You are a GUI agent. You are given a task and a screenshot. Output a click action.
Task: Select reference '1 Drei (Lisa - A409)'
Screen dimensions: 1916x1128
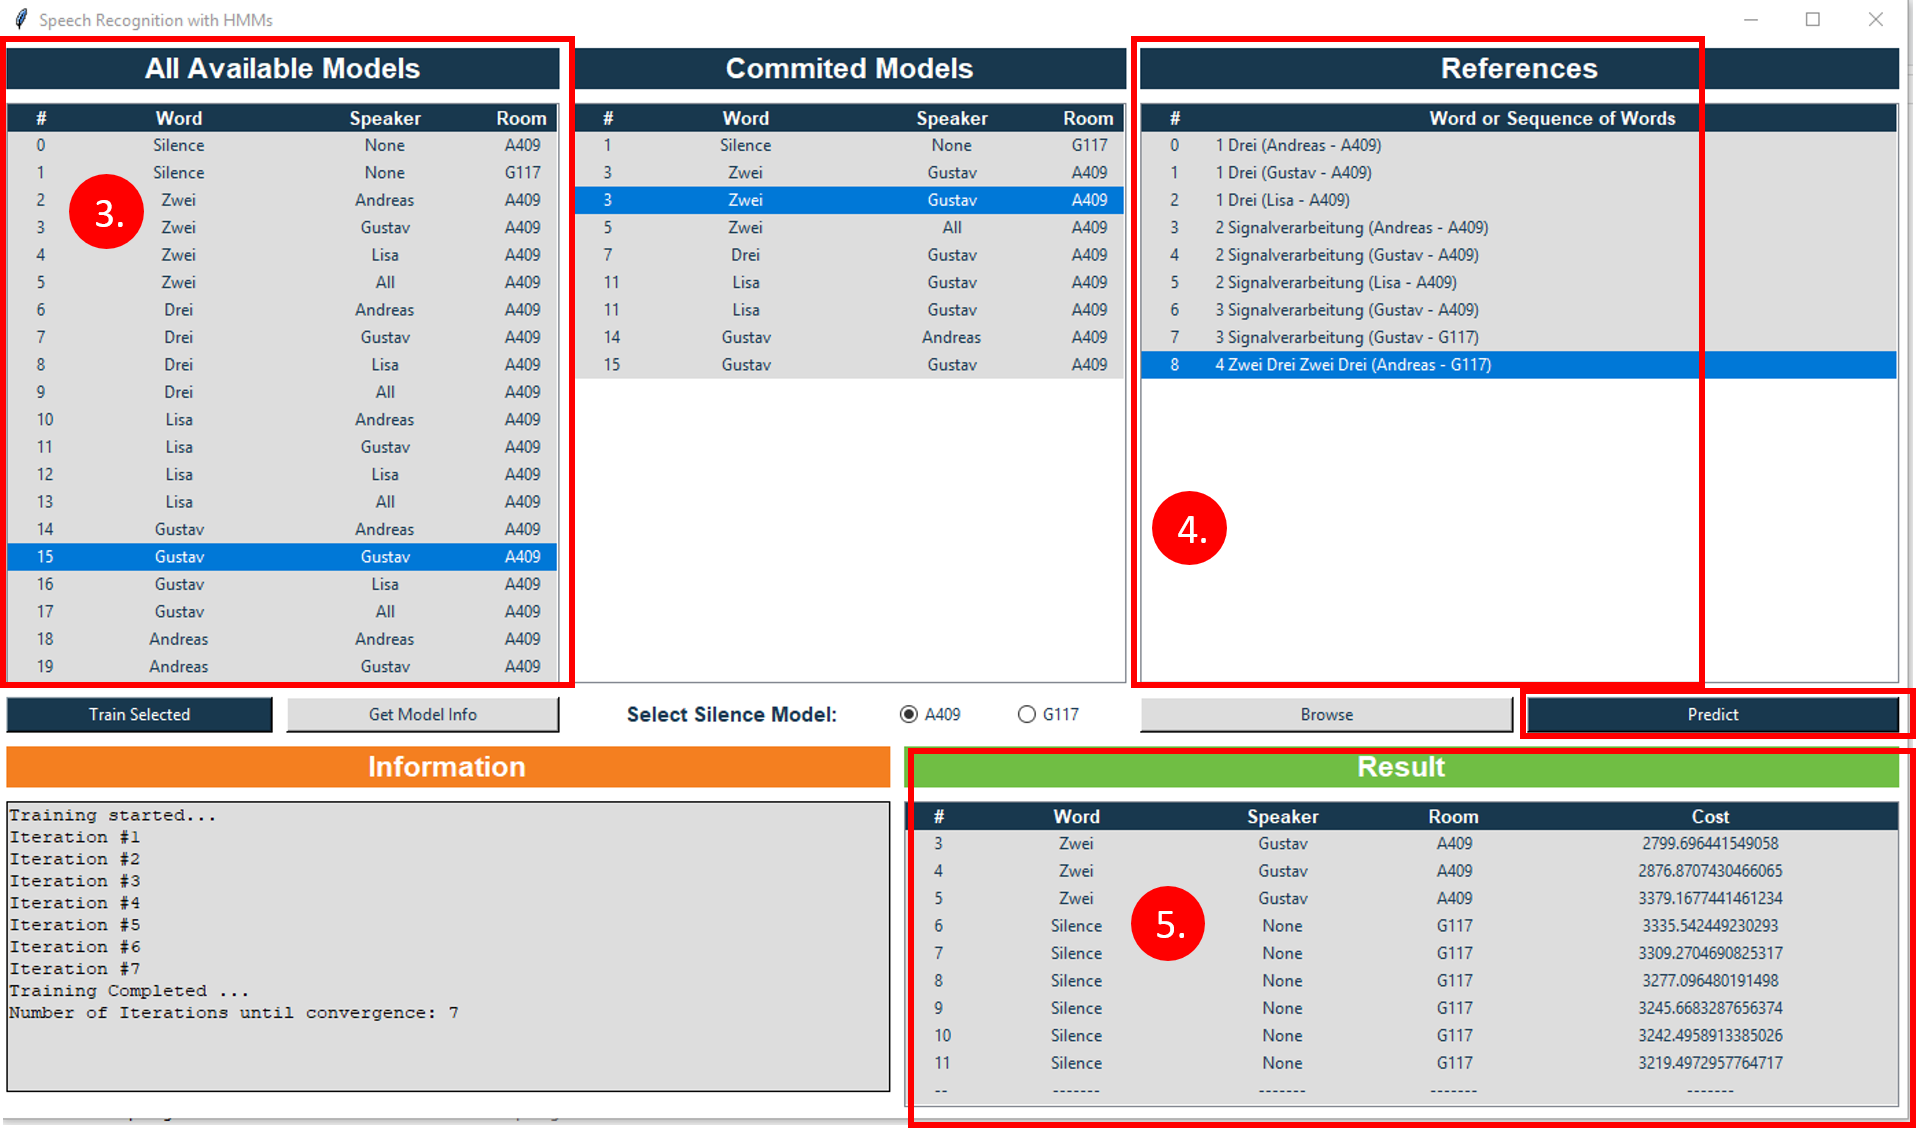pyautogui.click(x=1518, y=200)
